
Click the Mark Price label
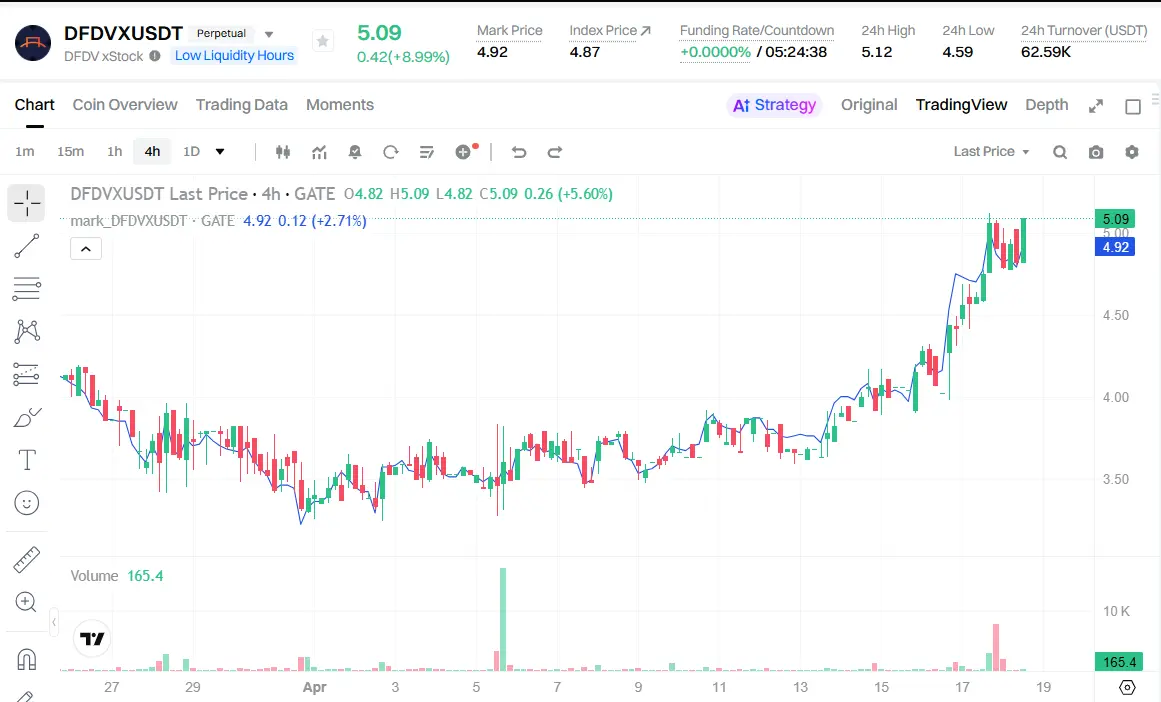click(x=509, y=30)
